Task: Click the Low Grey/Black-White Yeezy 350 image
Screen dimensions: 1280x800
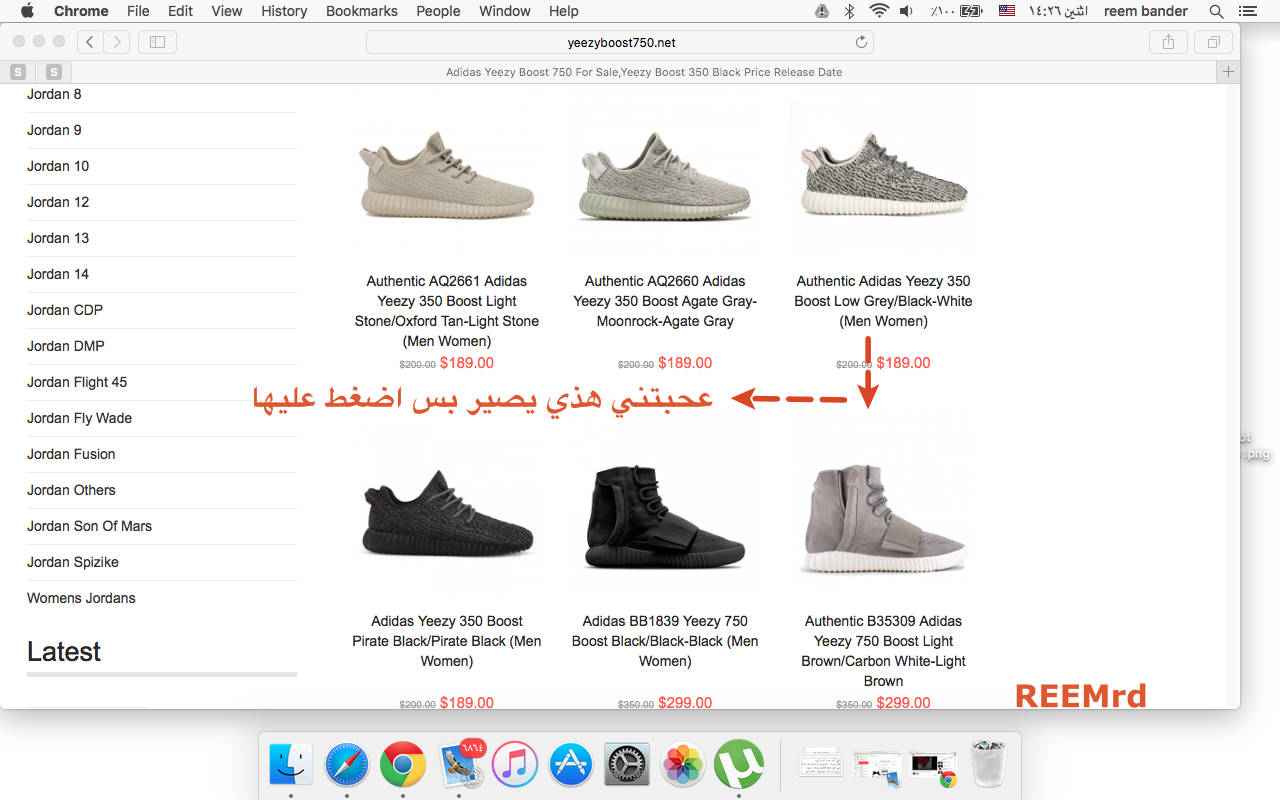Action: pyautogui.click(x=883, y=175)
